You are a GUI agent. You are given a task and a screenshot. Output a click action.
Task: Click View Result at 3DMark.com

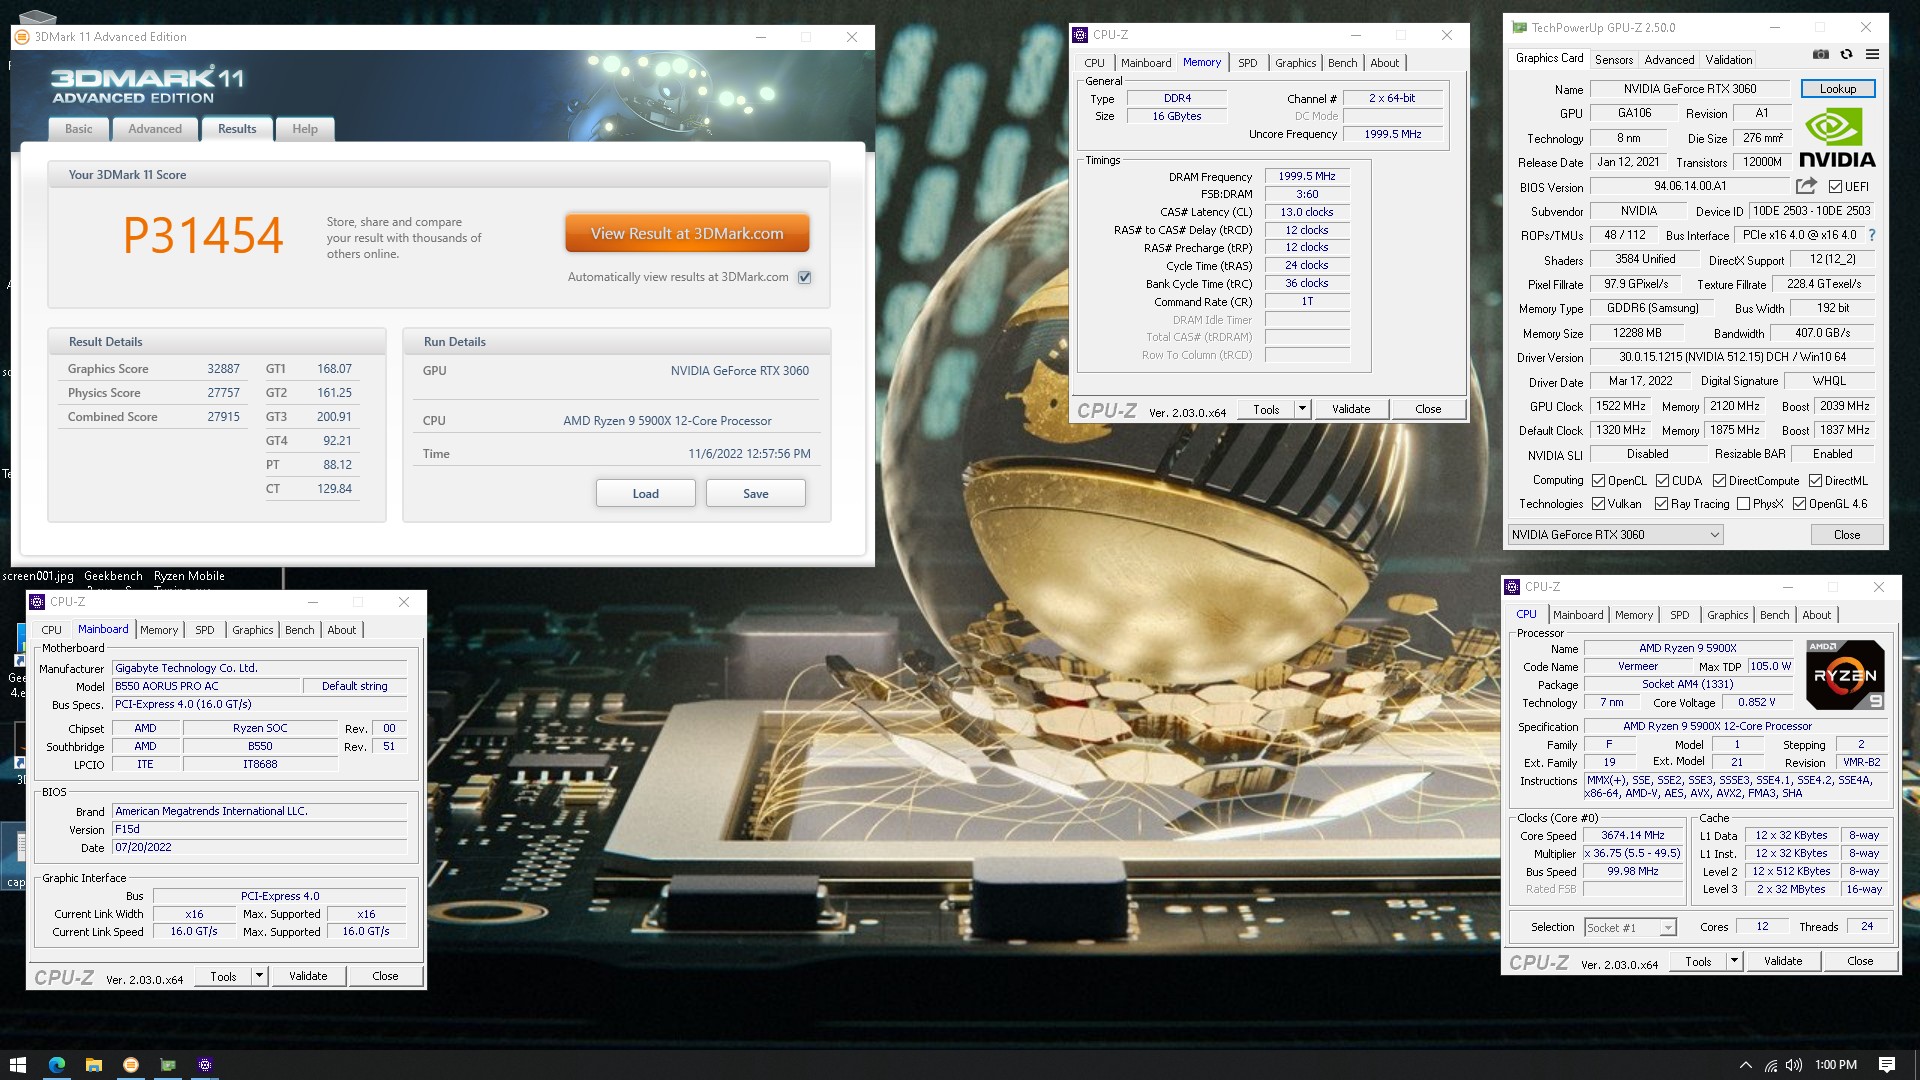[687, 233]
